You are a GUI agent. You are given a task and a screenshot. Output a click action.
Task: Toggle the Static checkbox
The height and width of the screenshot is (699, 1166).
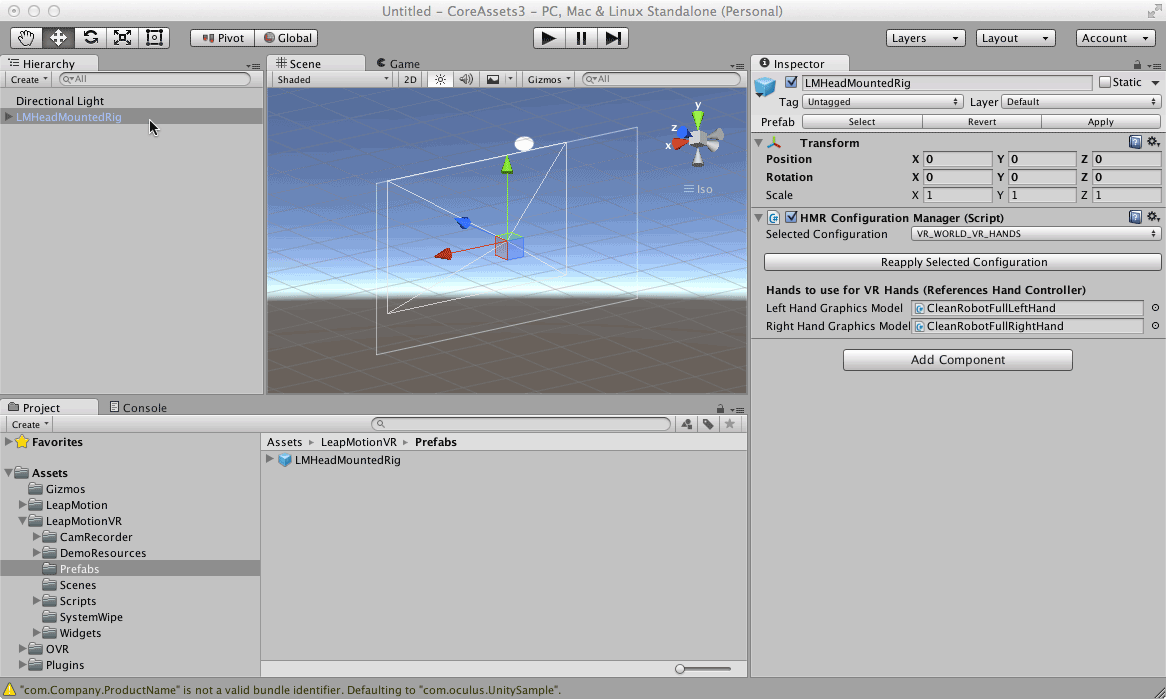(1105, 83)
